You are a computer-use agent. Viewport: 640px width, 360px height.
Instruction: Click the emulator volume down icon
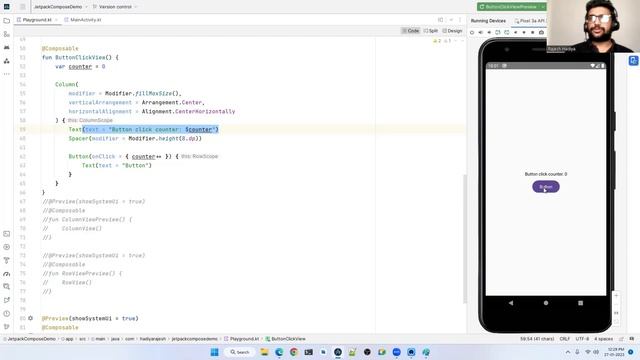pos(489,32)
